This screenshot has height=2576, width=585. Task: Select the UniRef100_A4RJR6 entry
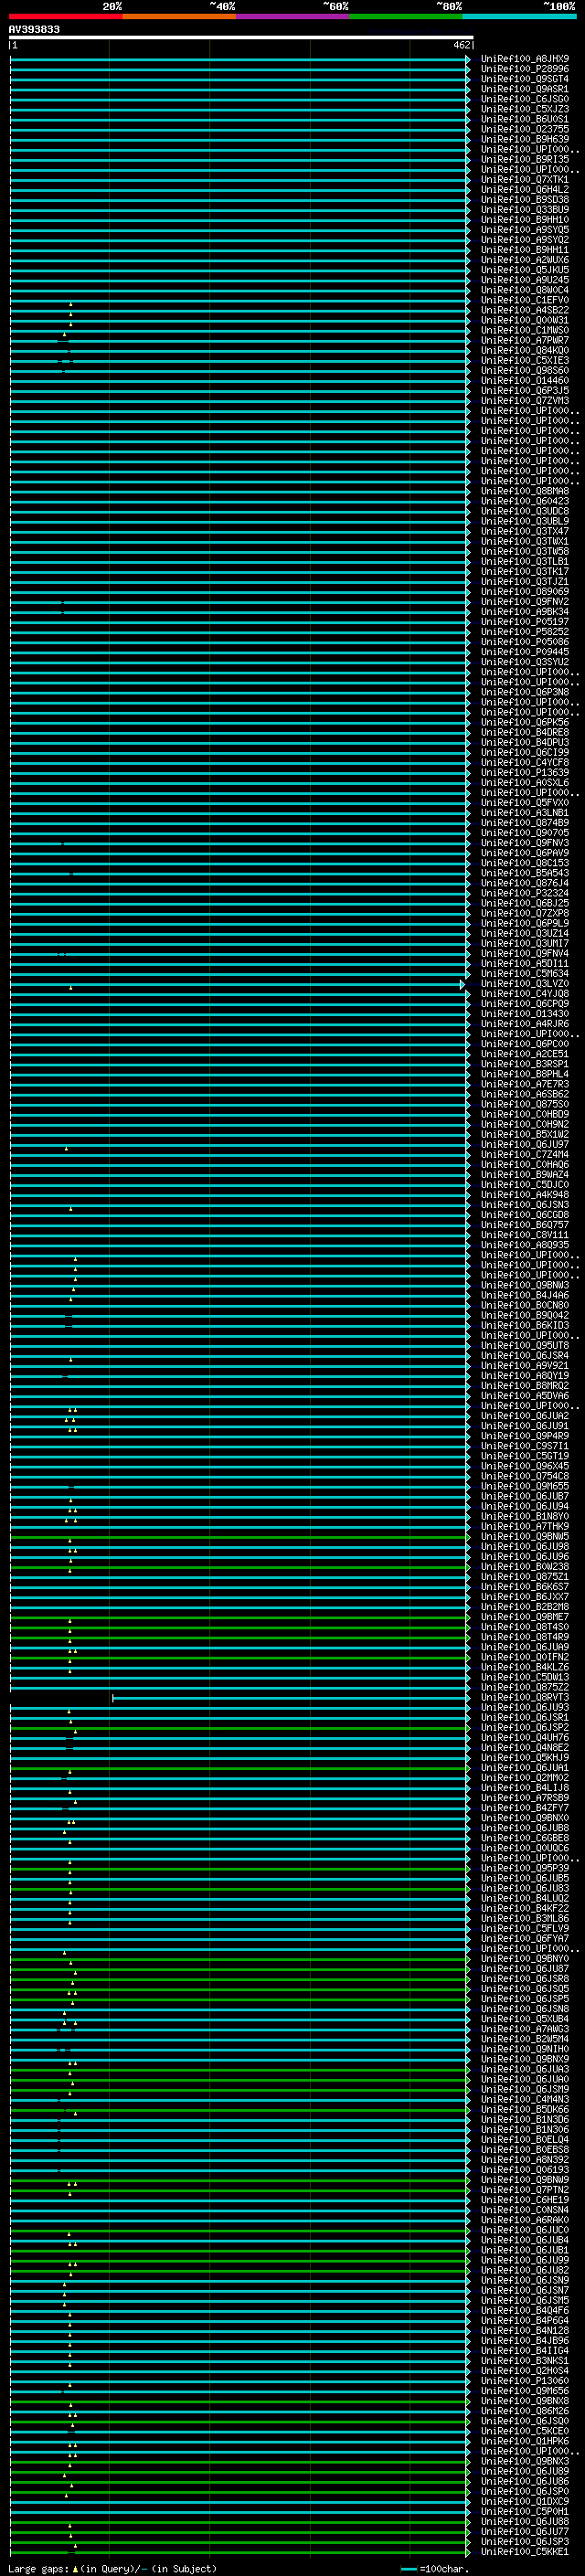click(x=525, y=1024)
